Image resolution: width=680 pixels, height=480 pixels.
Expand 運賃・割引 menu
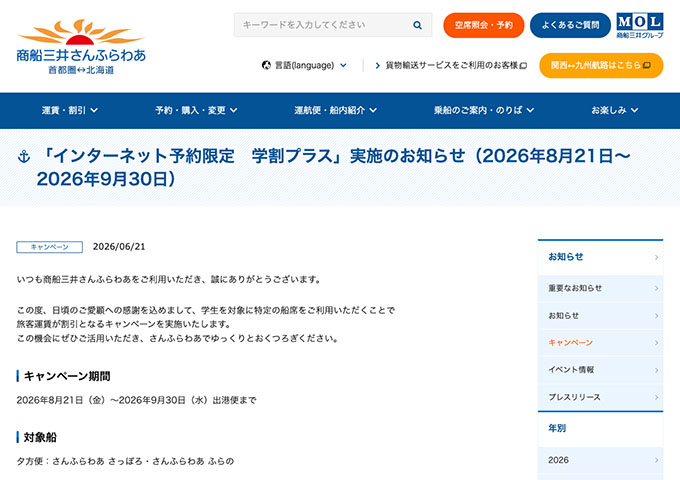pyautogui.click(x=70, y=110)
